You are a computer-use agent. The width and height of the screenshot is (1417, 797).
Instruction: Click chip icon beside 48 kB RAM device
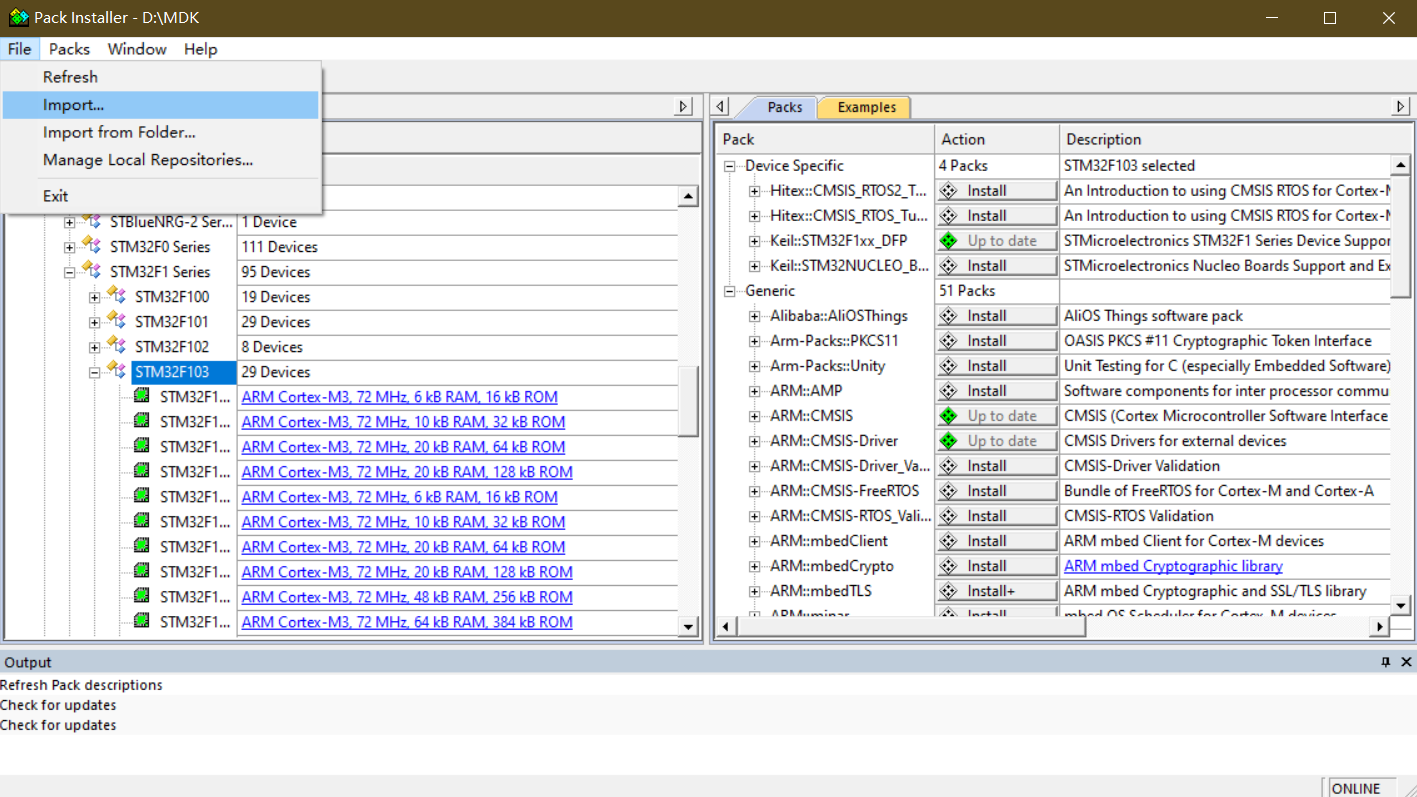click(142, 597)
